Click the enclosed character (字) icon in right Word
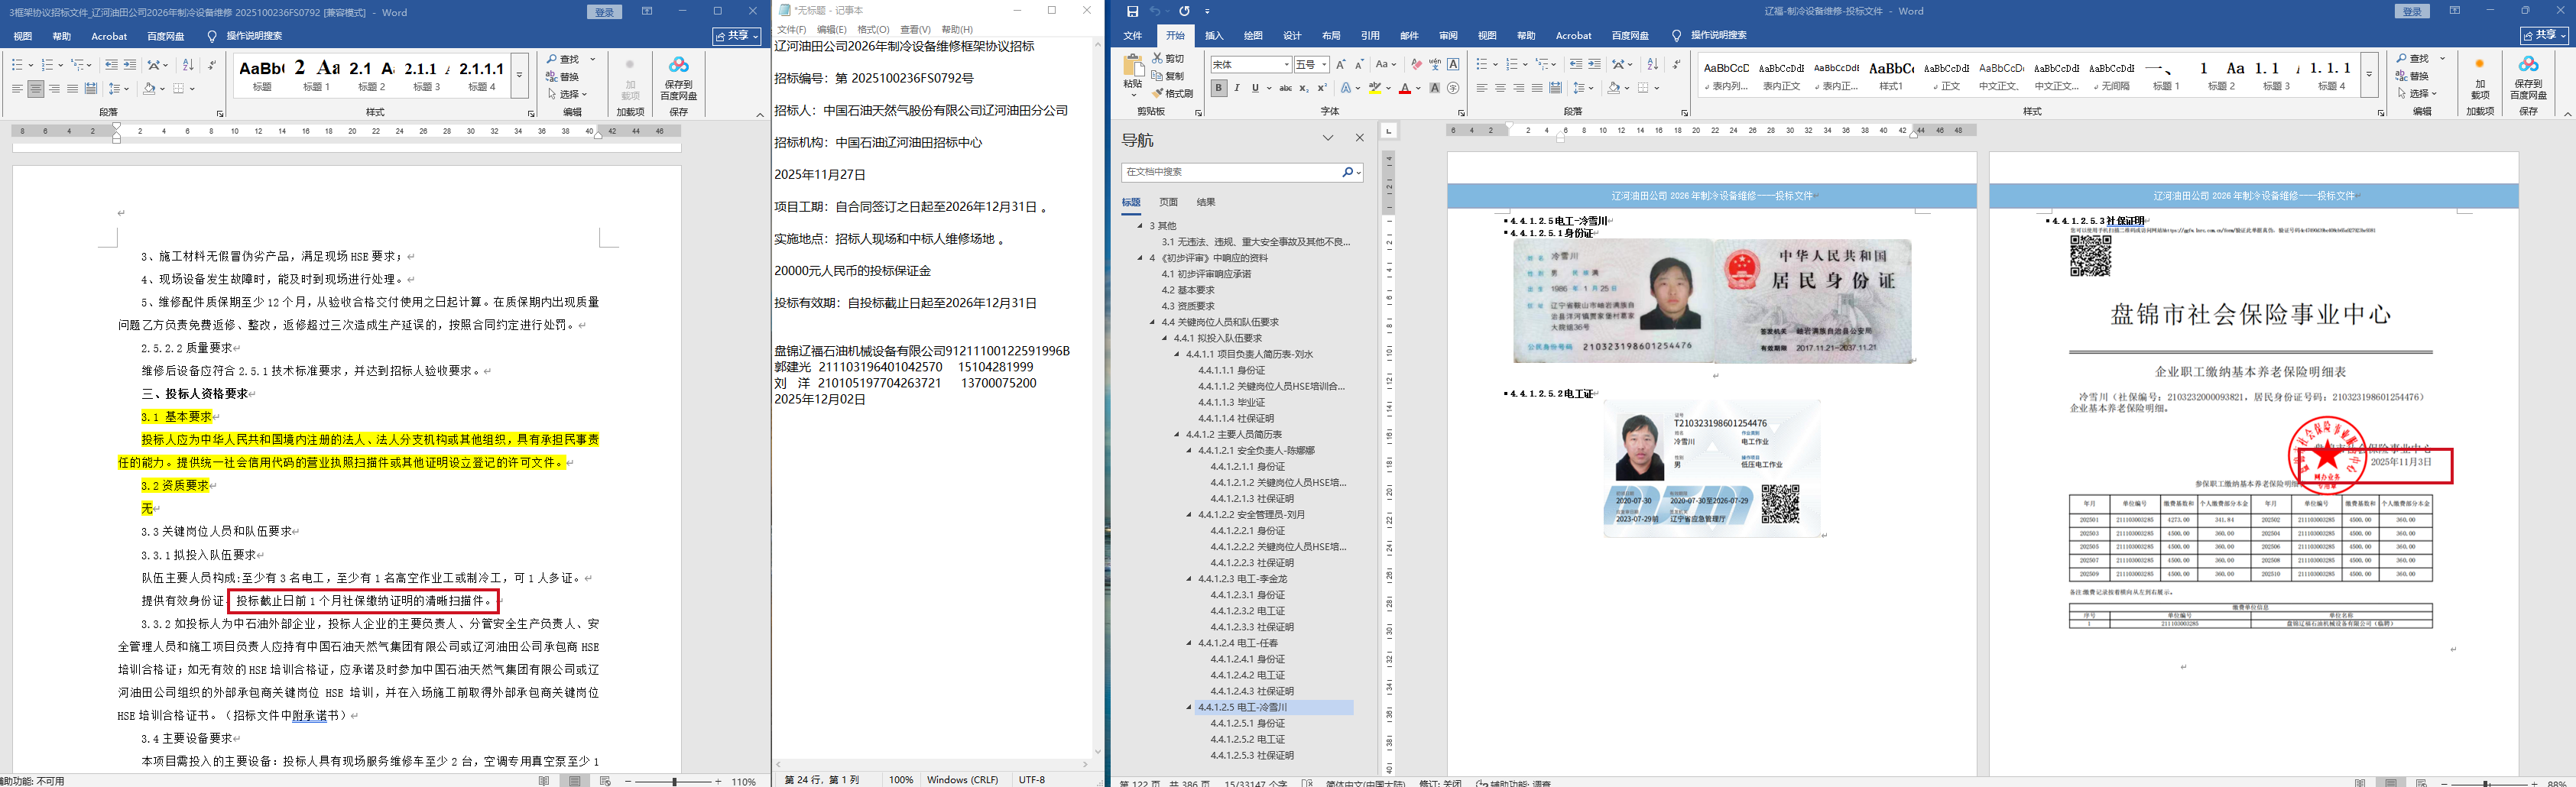2576x787 pixels. [x=1453, y=88]
